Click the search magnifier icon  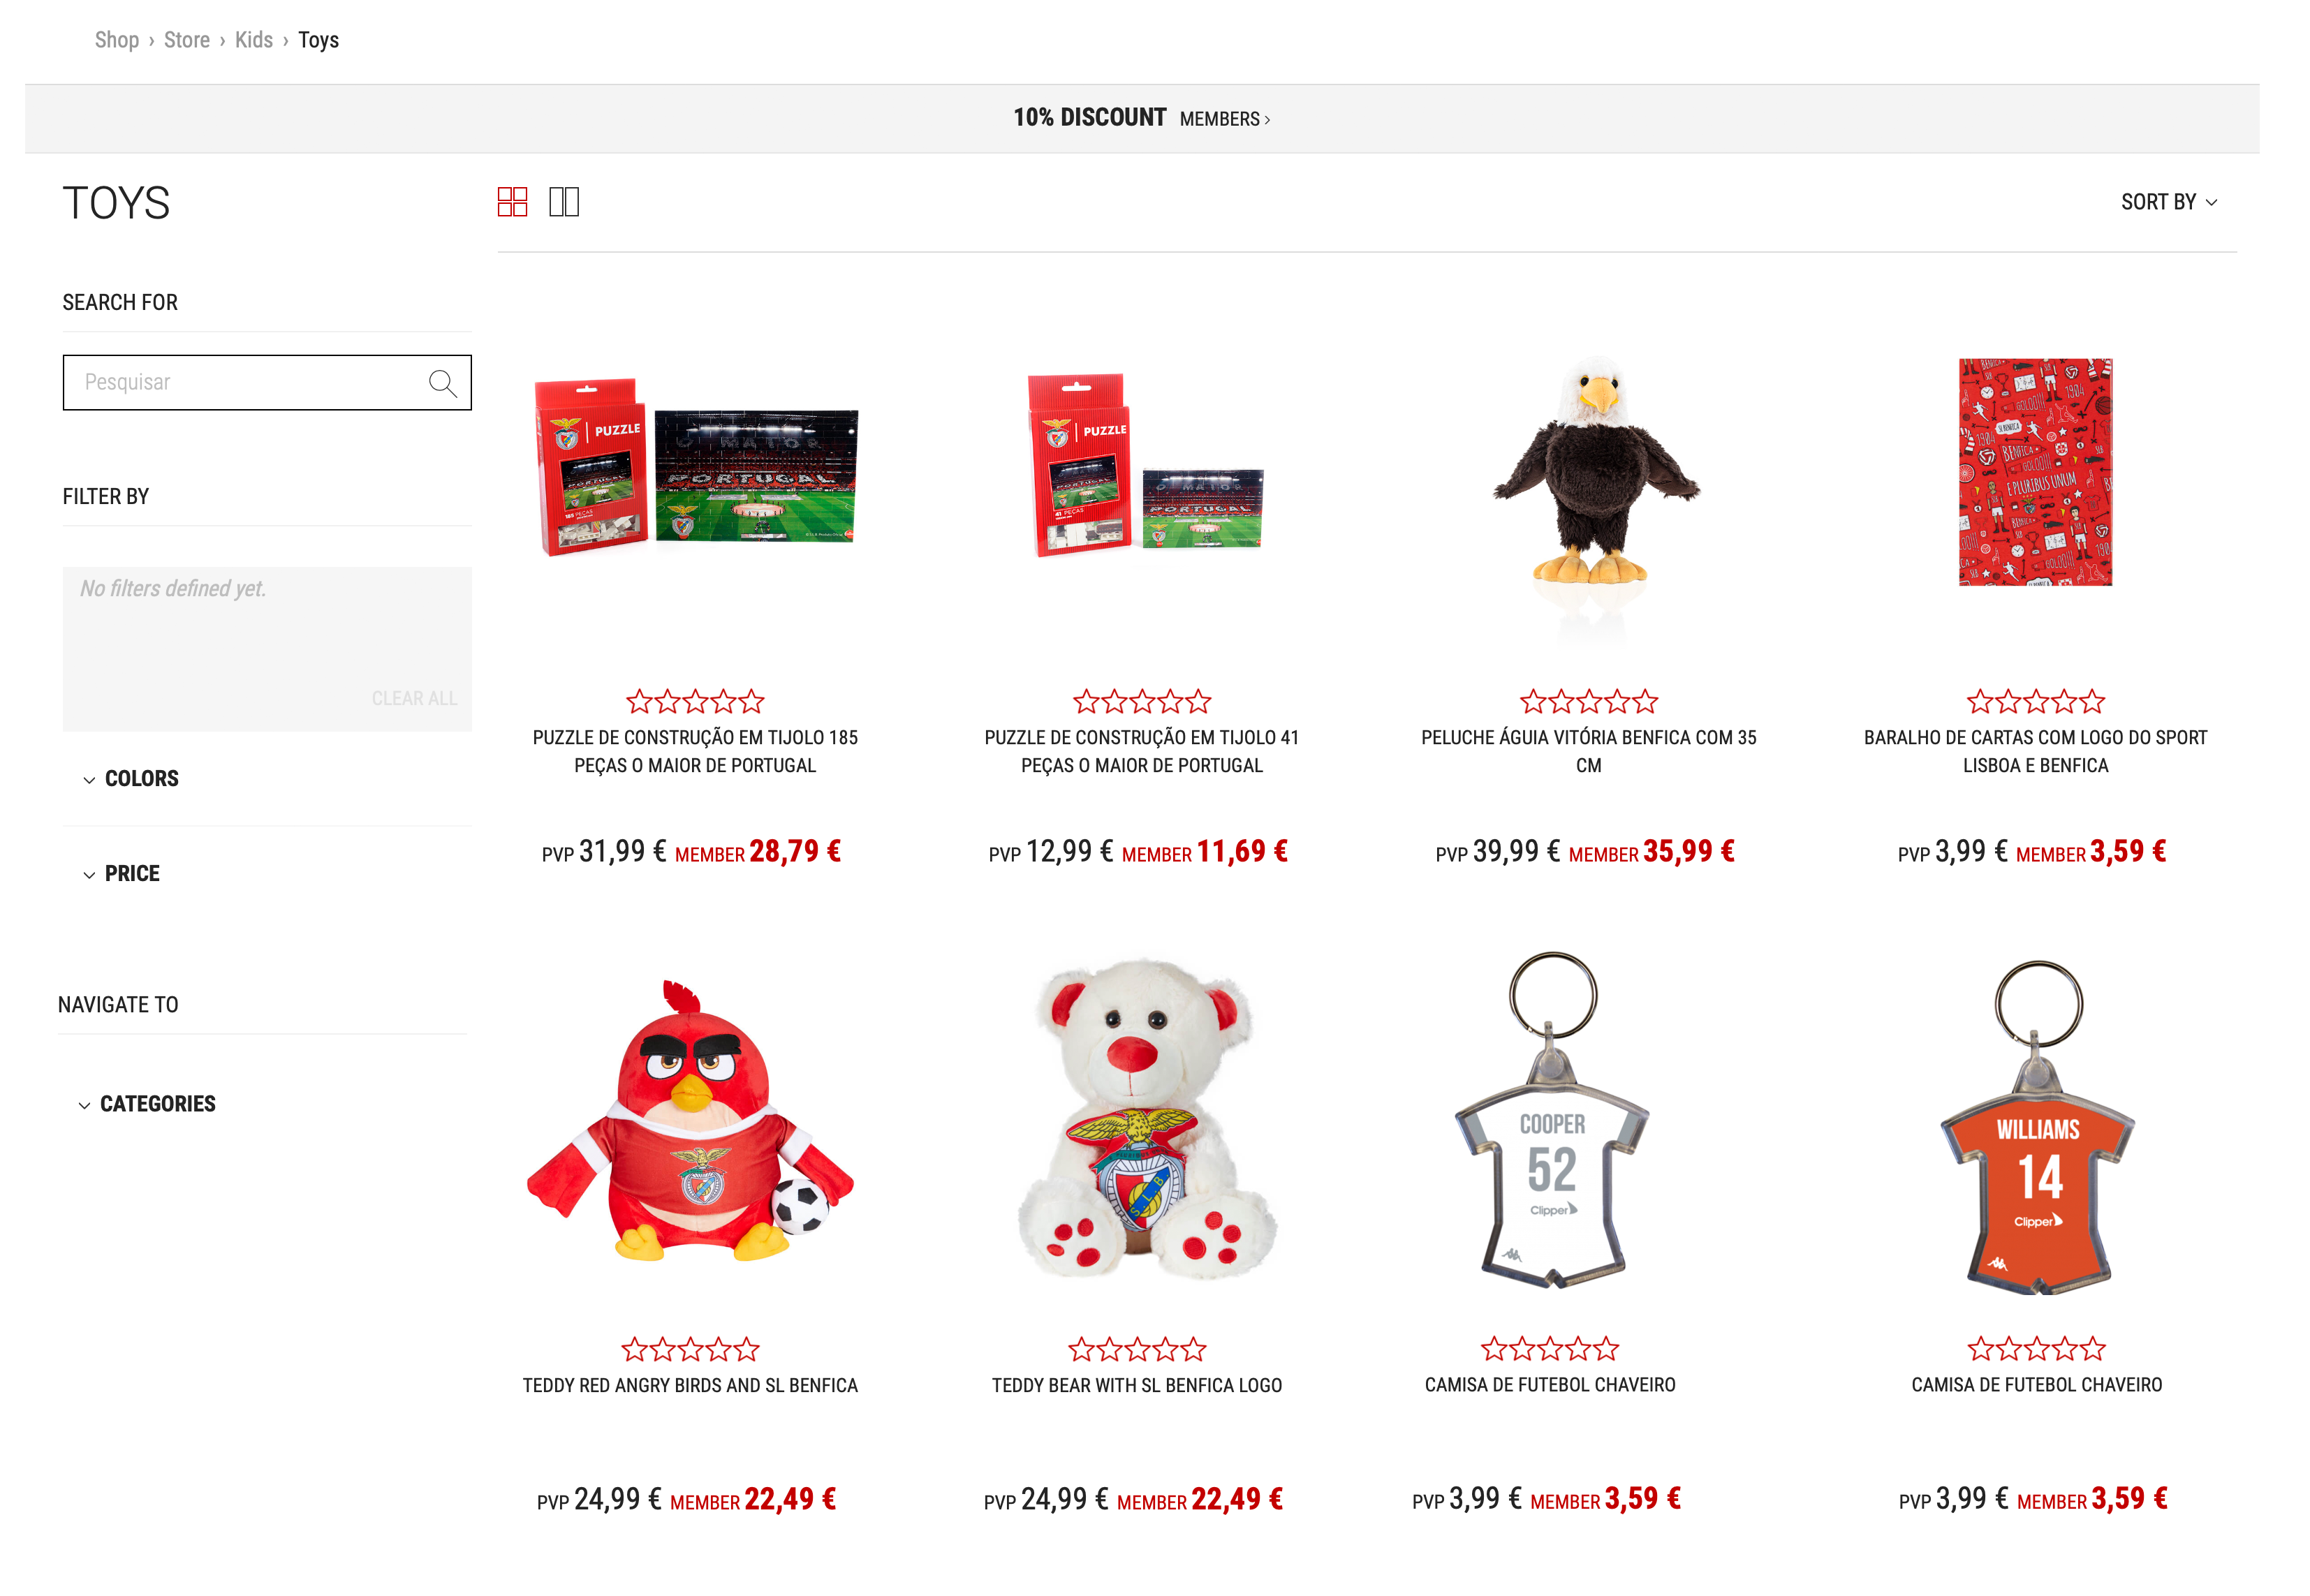point(442,383)
